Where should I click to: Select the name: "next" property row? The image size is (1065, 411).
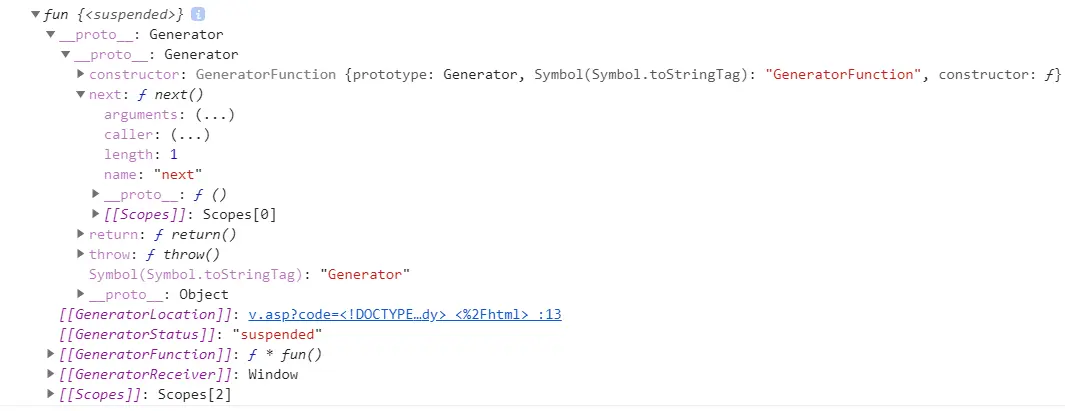[x=146, y=174]
